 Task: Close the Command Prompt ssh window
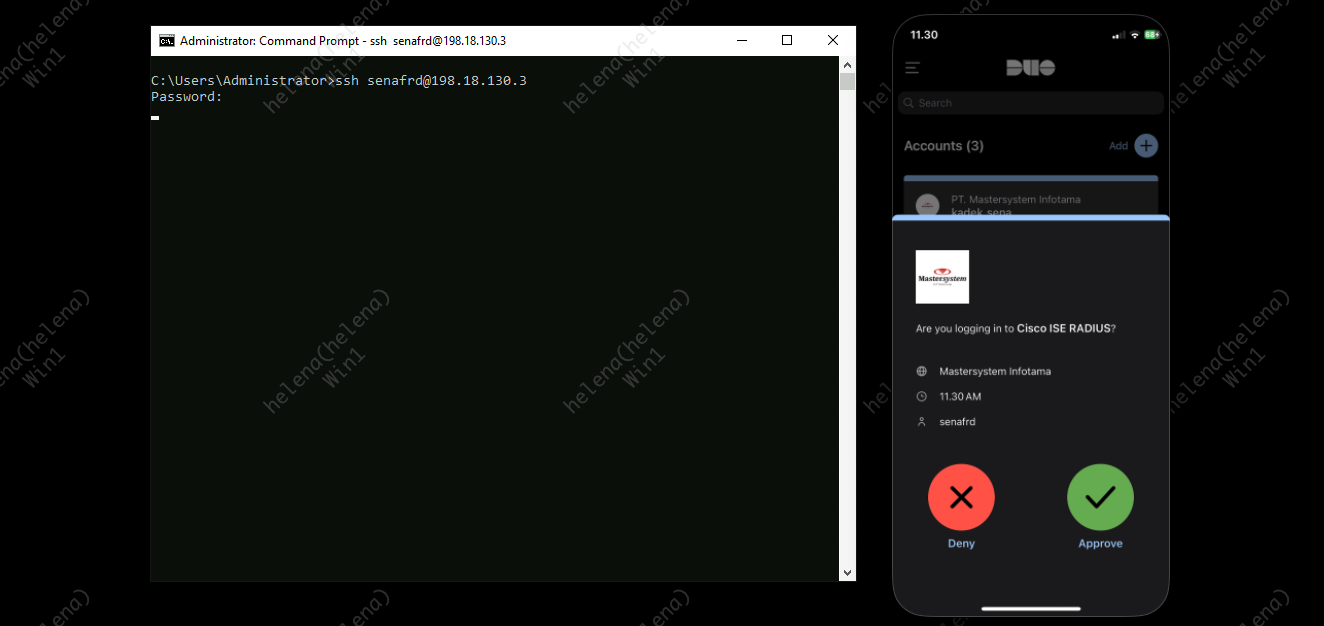[832, 41]
